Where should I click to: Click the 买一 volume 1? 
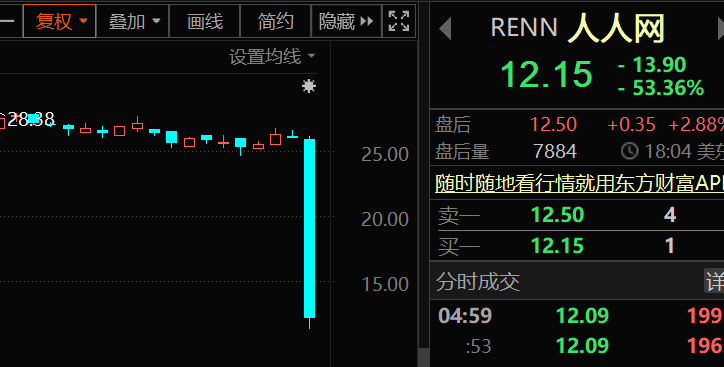670,246
